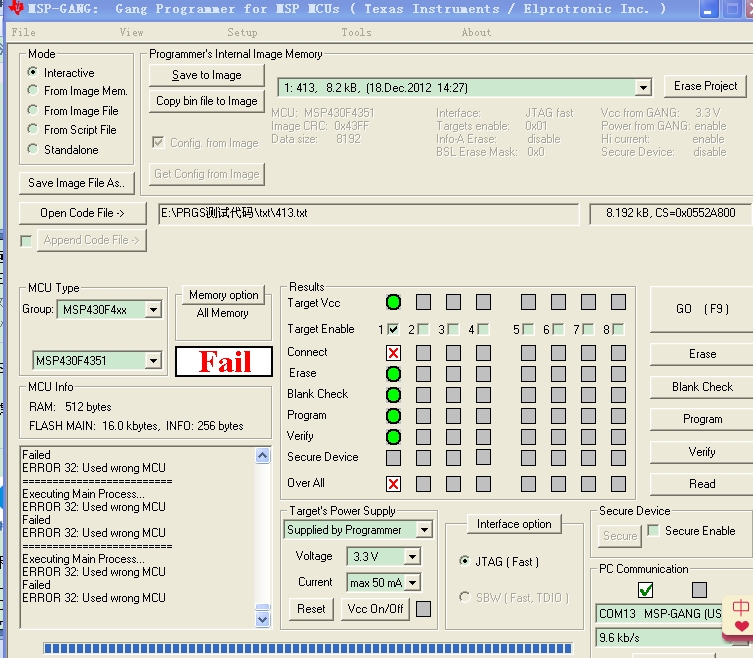Screen dimensions: 753x658
Task: Expand the Current max 50 mA dropdown
Action: [412, 583]
